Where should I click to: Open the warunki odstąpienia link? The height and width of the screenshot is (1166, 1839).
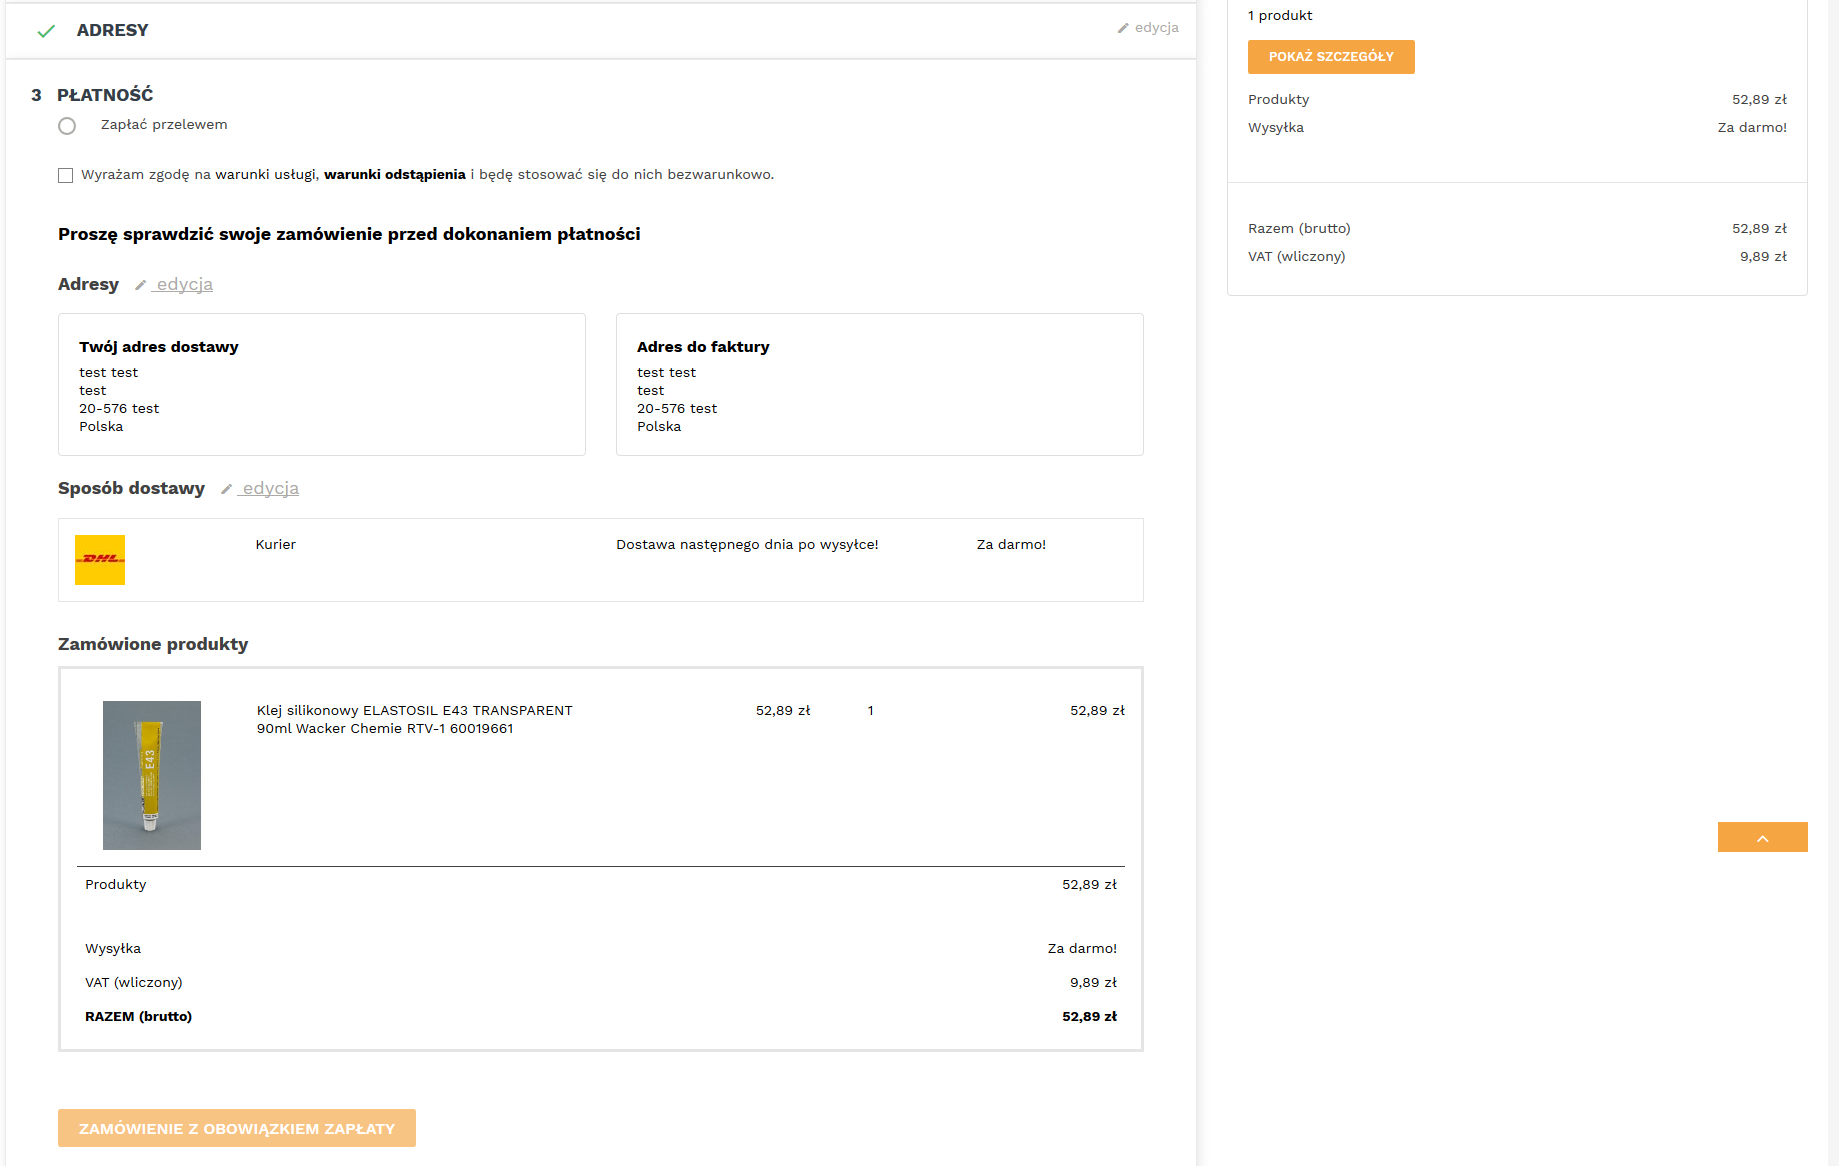395,174
